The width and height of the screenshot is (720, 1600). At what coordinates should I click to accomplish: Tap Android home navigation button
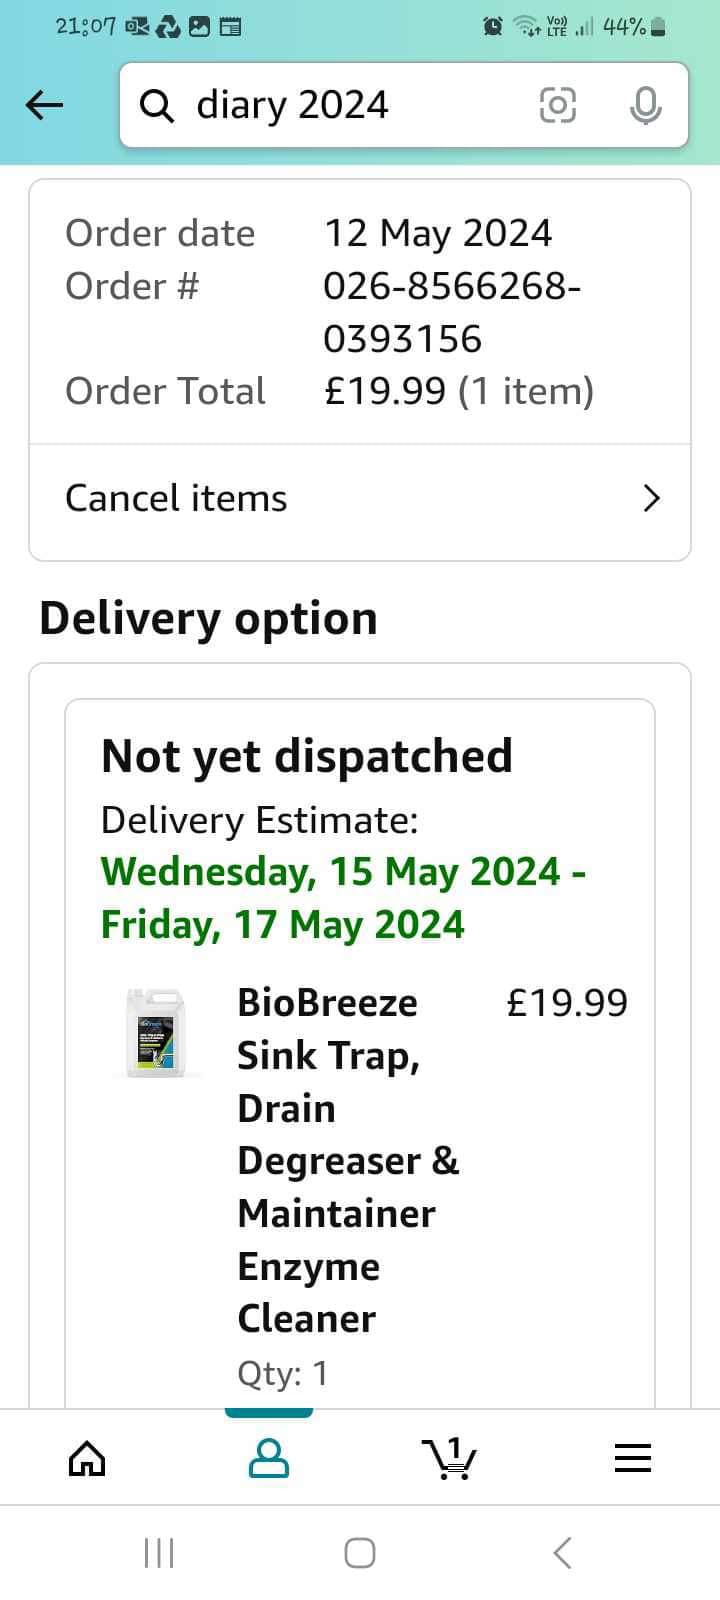[x=360, y=1553]
